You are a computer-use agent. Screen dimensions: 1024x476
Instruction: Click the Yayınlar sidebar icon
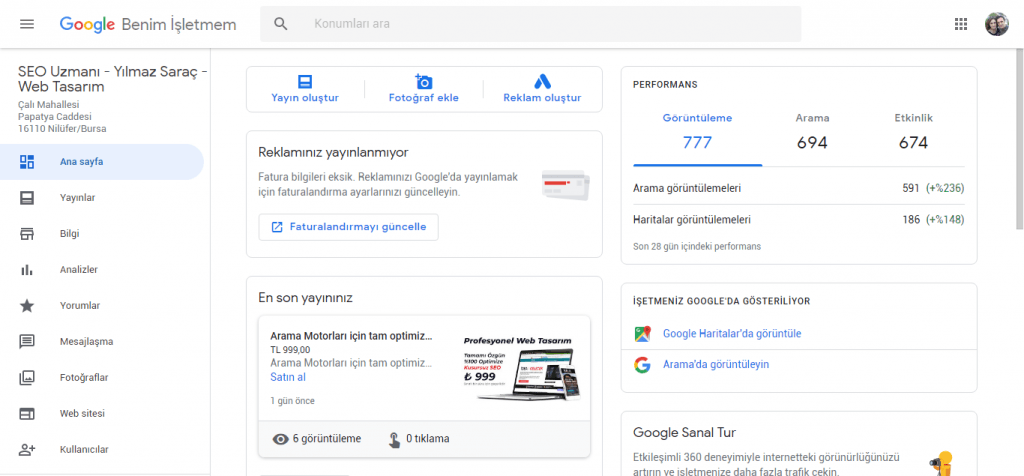[x=27, y=198]
